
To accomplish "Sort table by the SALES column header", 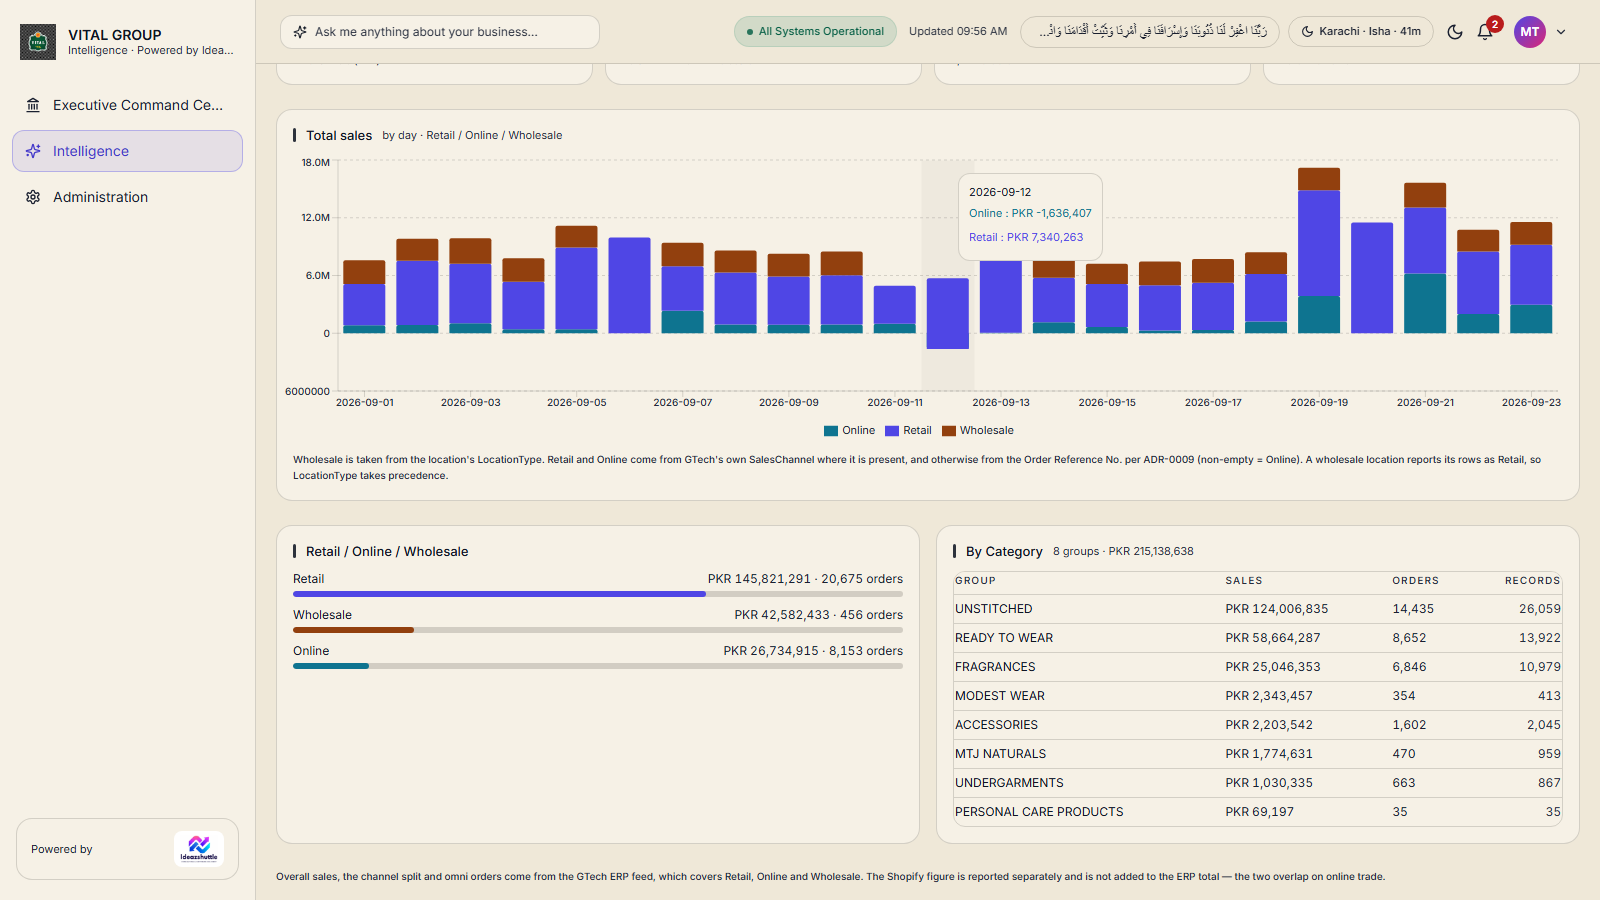I will (1244, 581).
